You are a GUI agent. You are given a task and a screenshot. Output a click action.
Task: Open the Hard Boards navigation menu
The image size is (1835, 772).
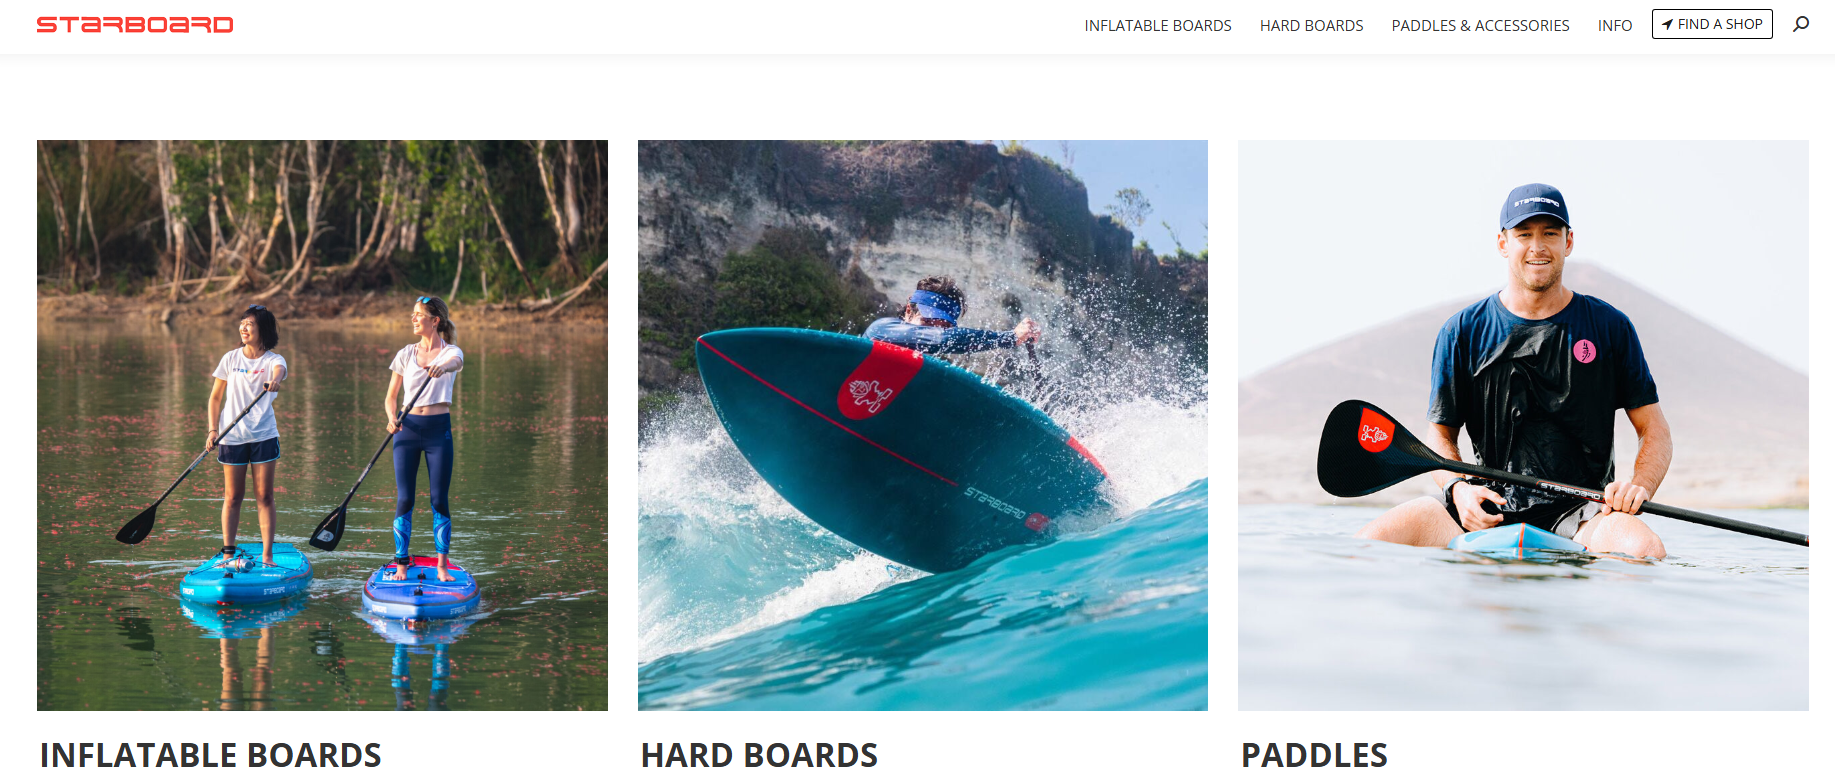tap(1311, 25)
